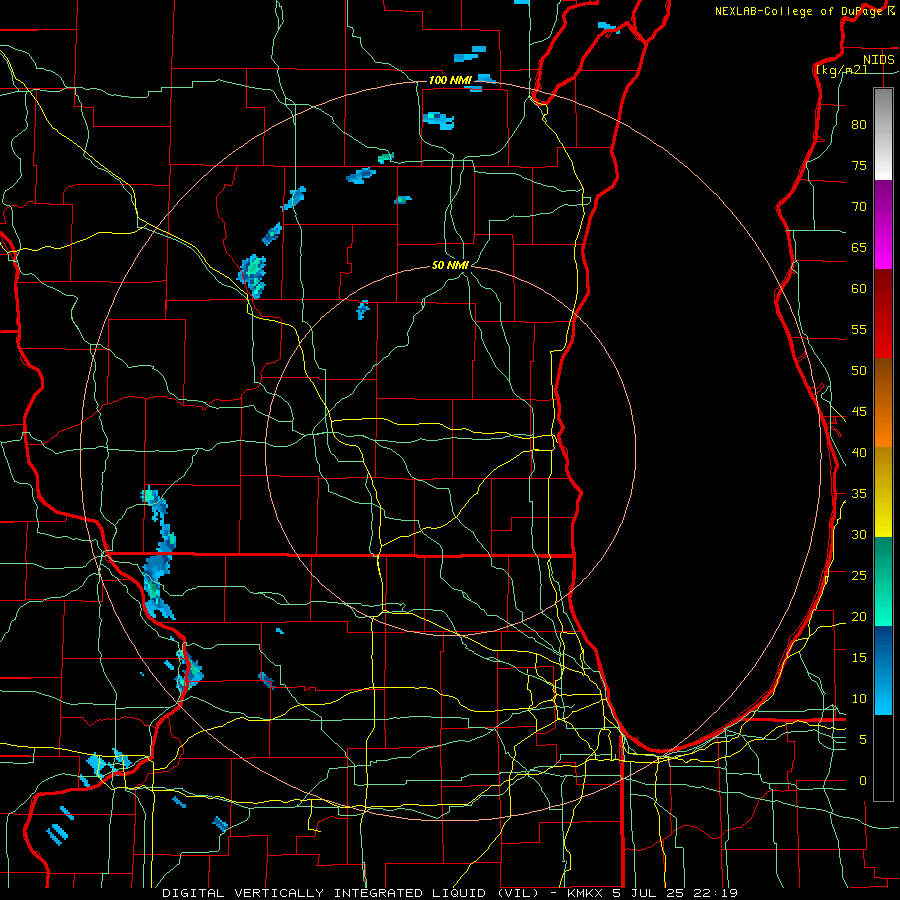Image resolution: width=900 pixels, height=900 pixels.
Task: Click the 50 value on color scale
Action: 859,371
